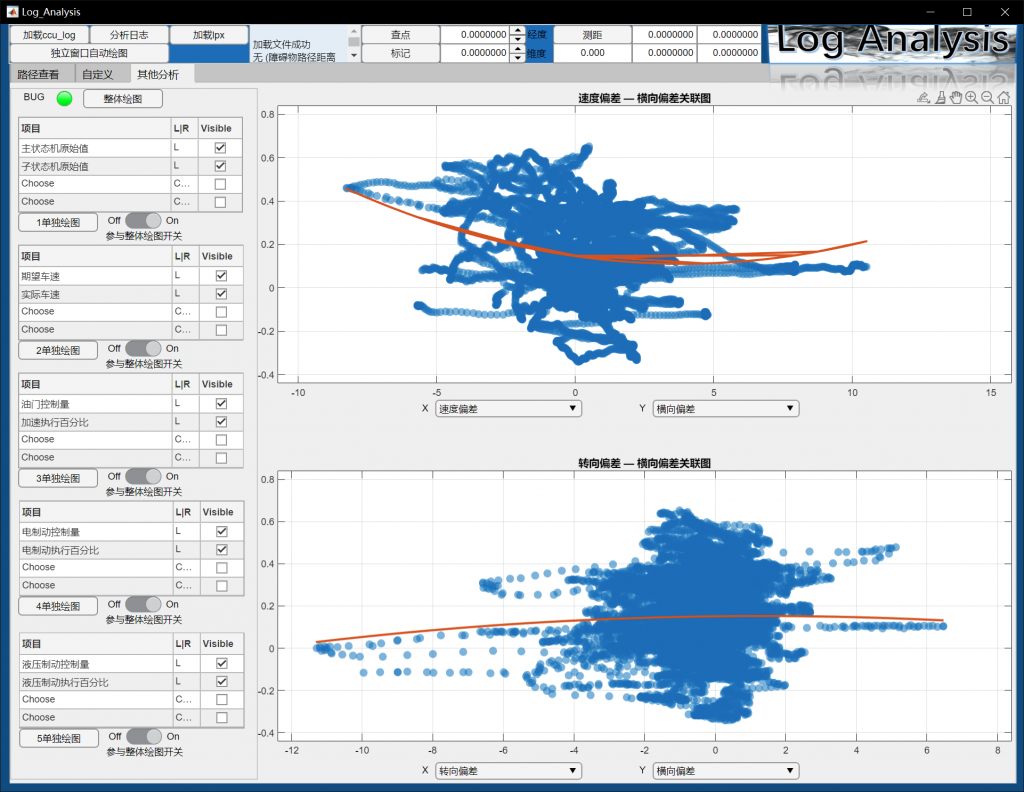Select the zoom out magnifier
1024x792 pixels.
tap(988, 98)
